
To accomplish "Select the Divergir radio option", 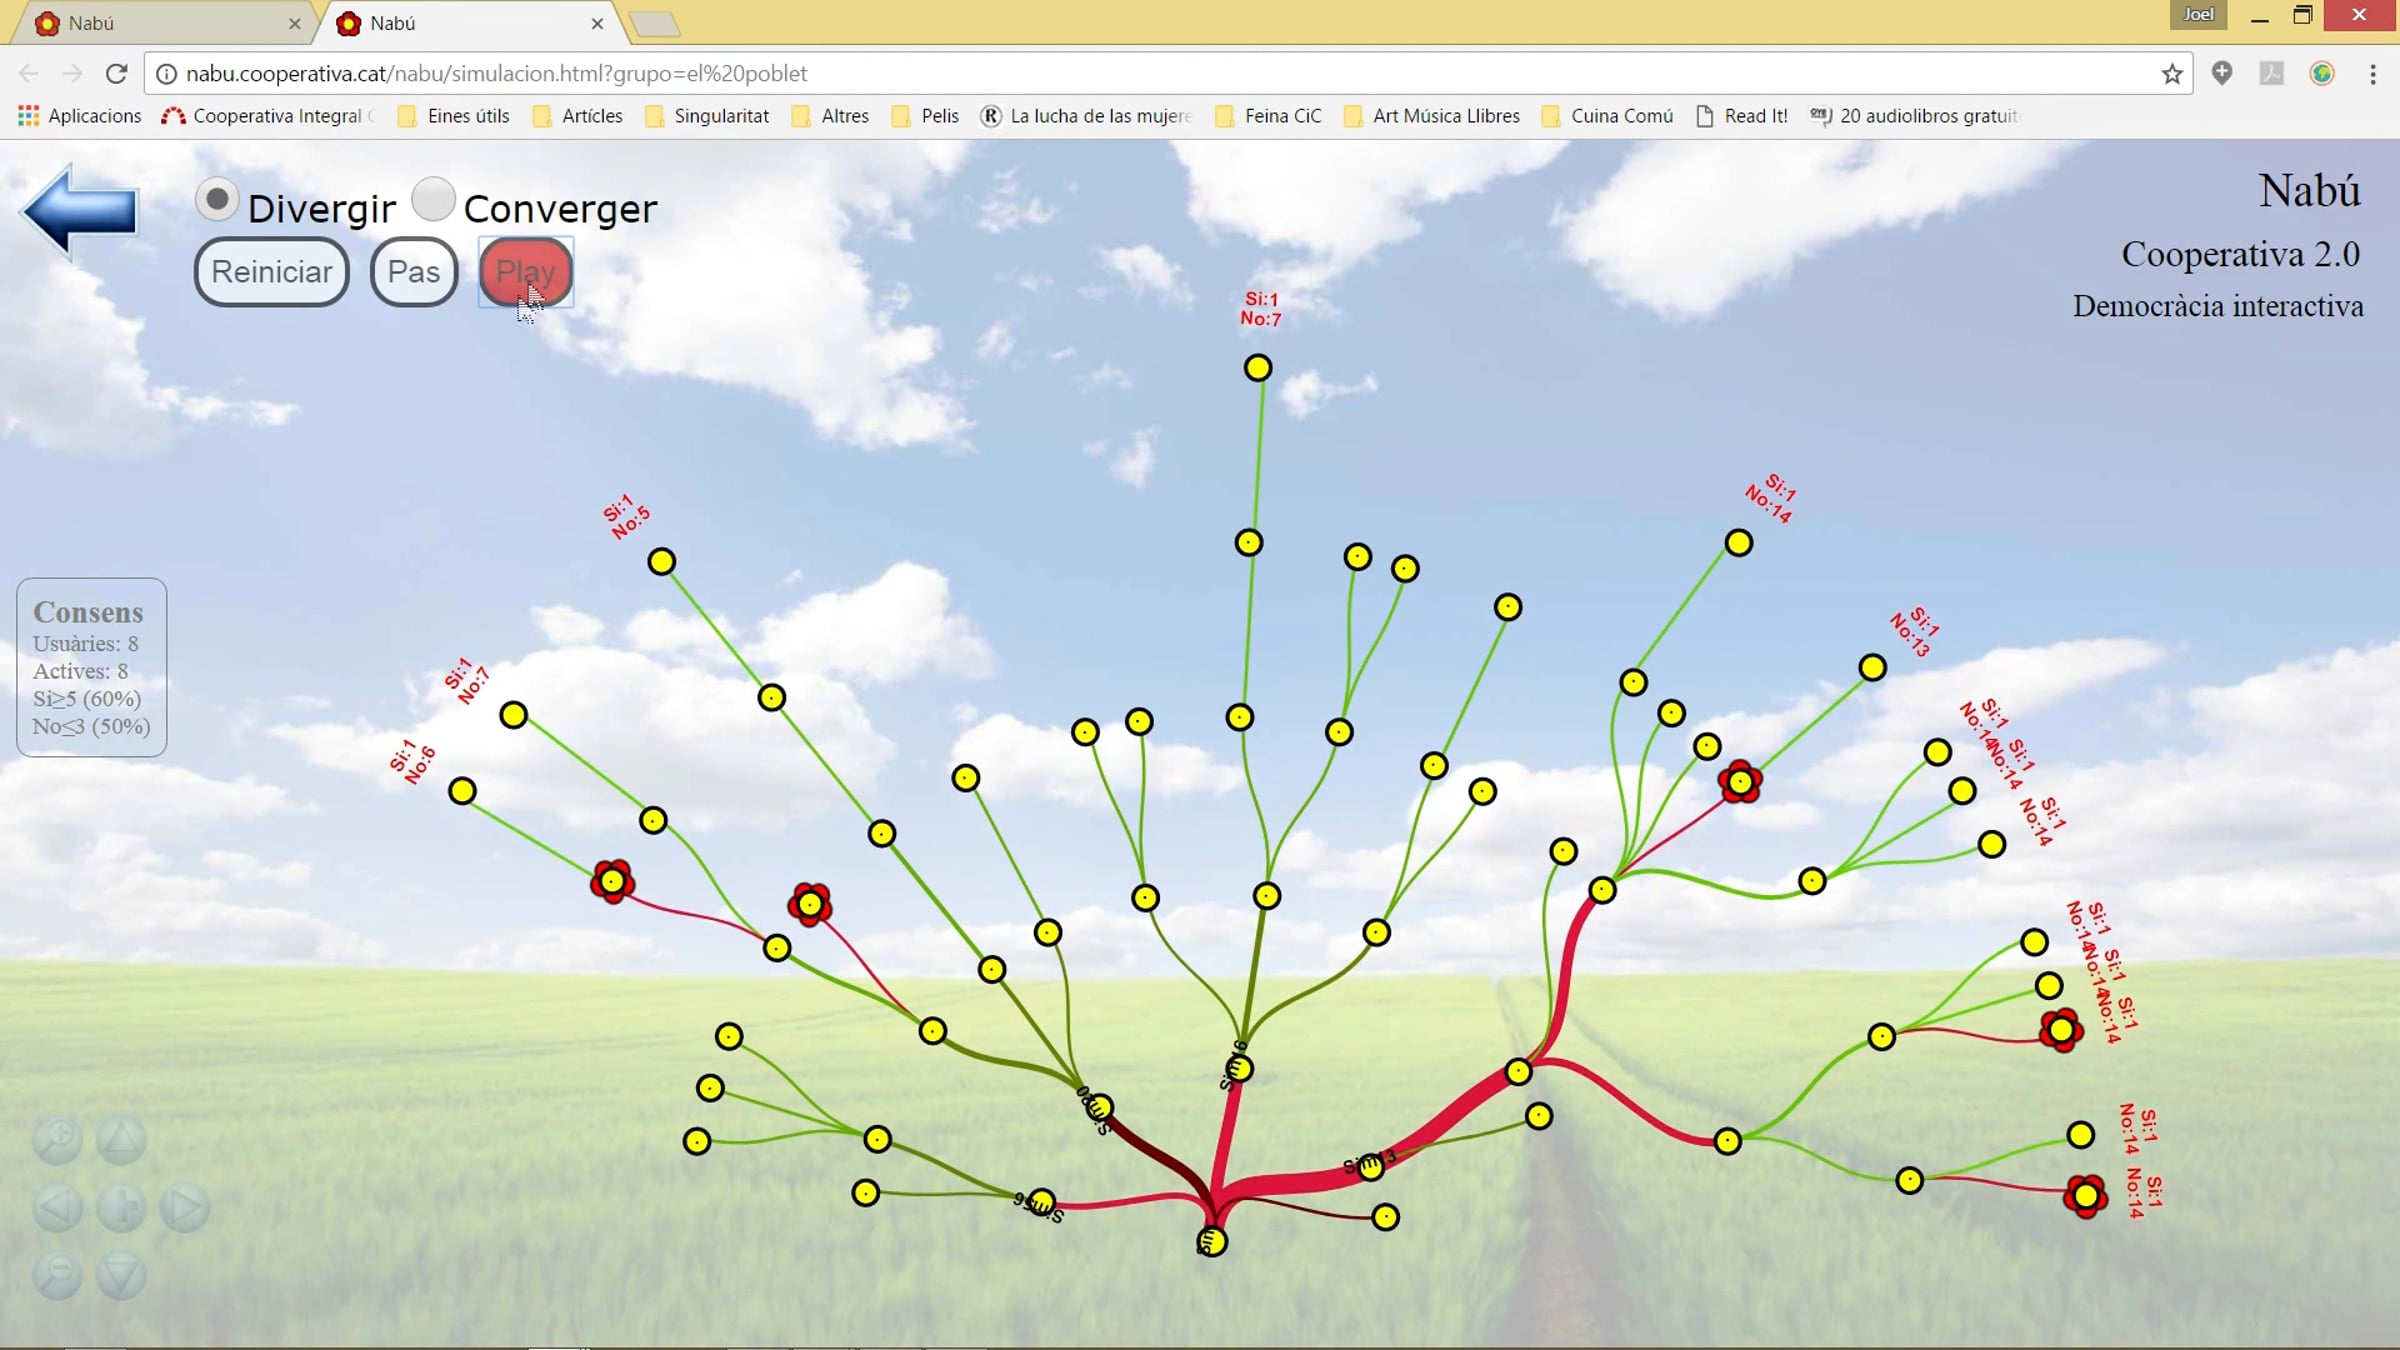I will click(x=216, y=199).
